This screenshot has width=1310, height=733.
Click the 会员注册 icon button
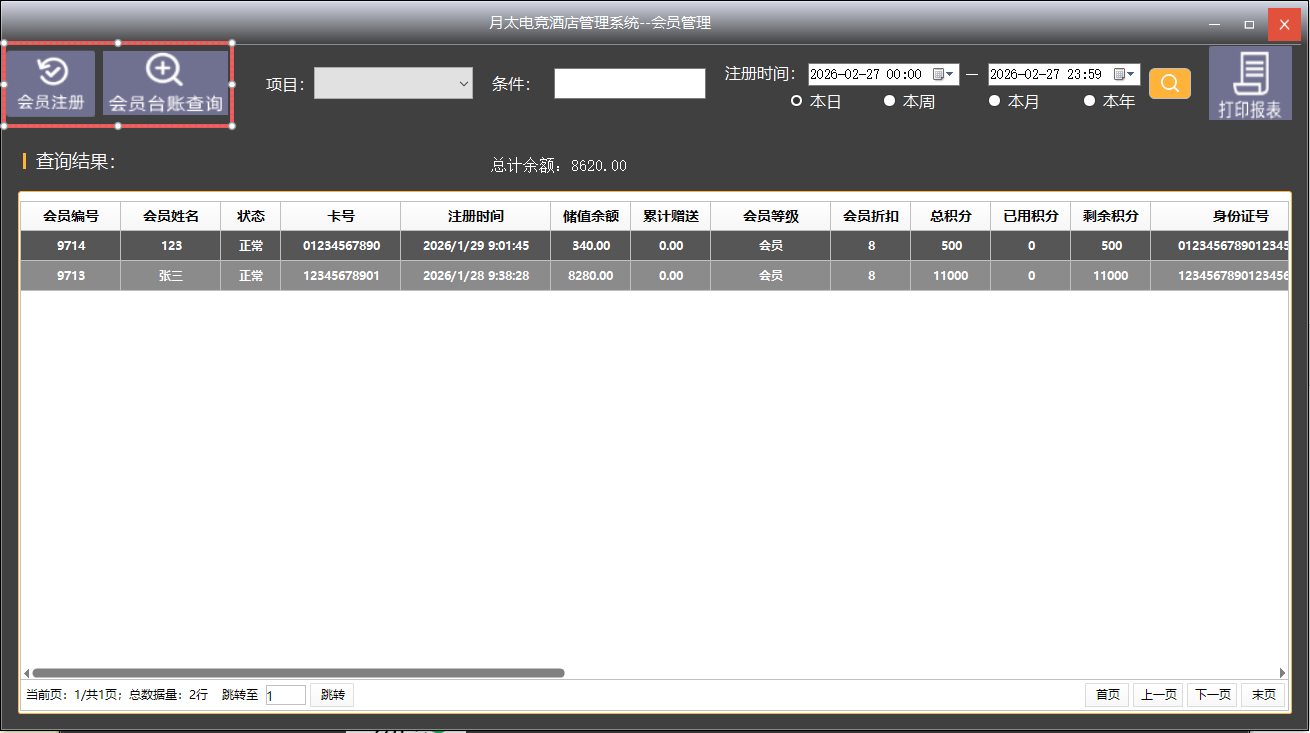point(51,84)
